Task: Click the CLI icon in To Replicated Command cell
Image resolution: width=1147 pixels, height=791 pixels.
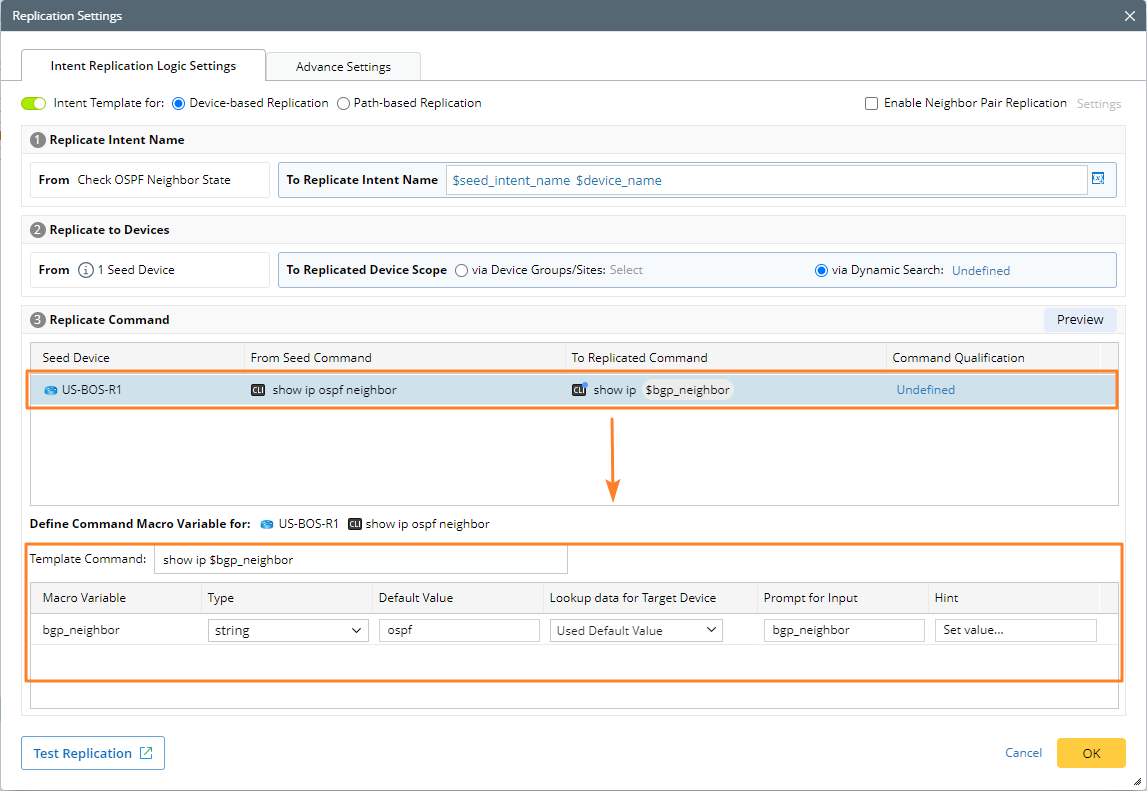Action: pyautogui.click(x=579, y=390)
